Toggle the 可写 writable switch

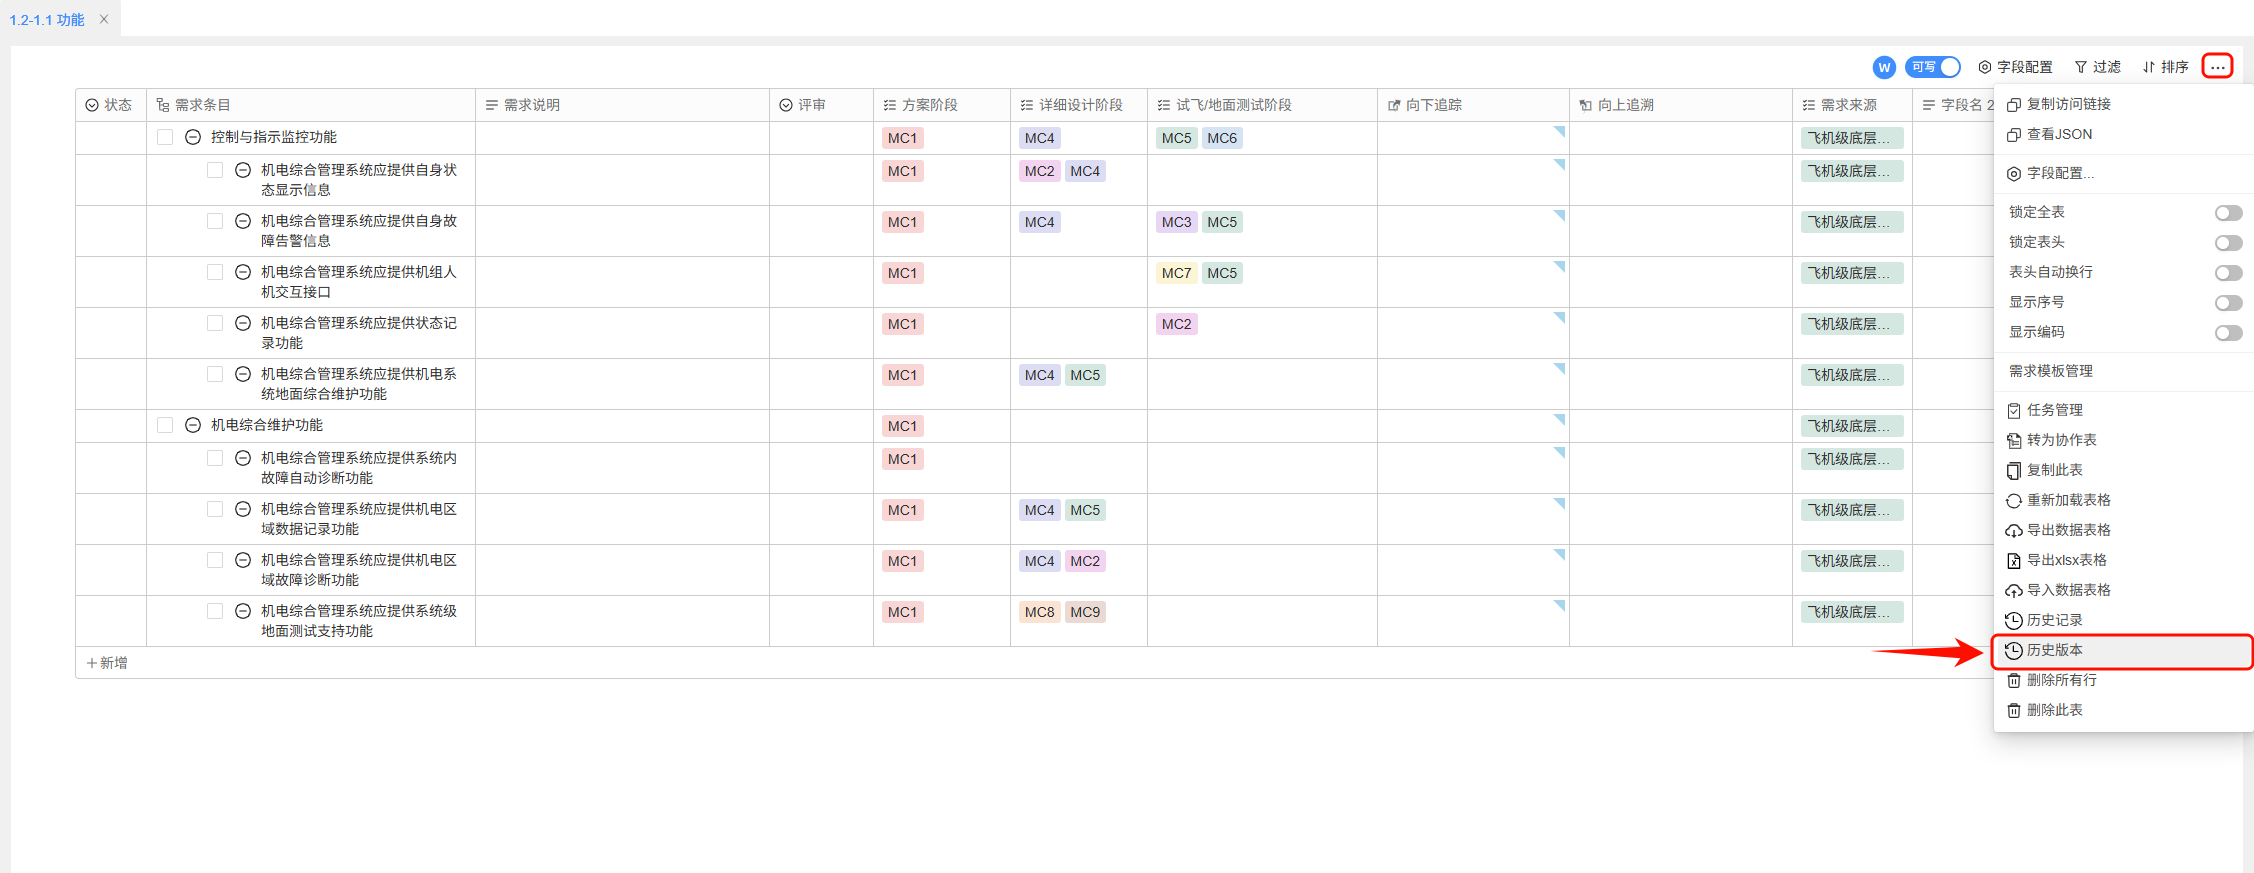(1933, 67)
